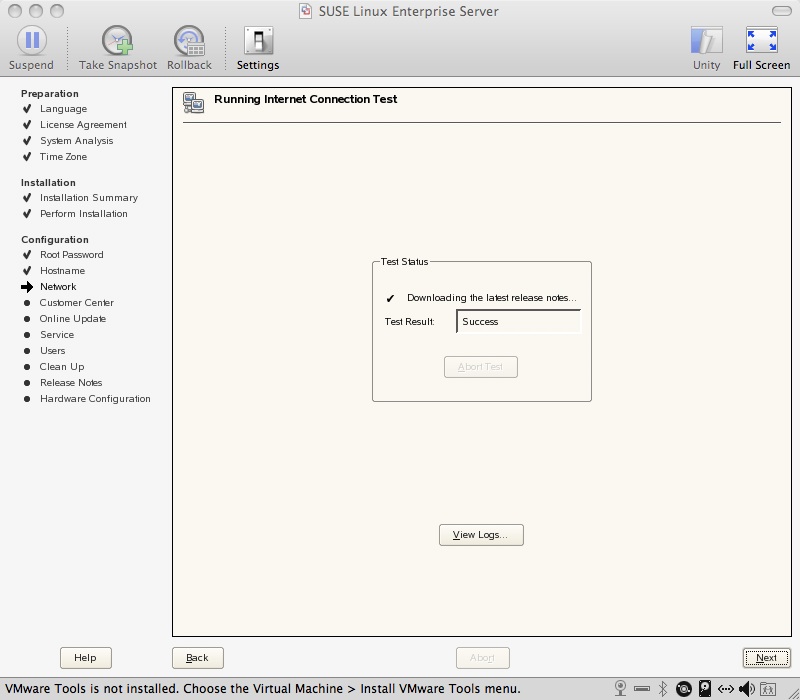Close the SUSE Linux Enterprise Server window
The height and width of the screenshot is (700, 800).
[15, 11]
